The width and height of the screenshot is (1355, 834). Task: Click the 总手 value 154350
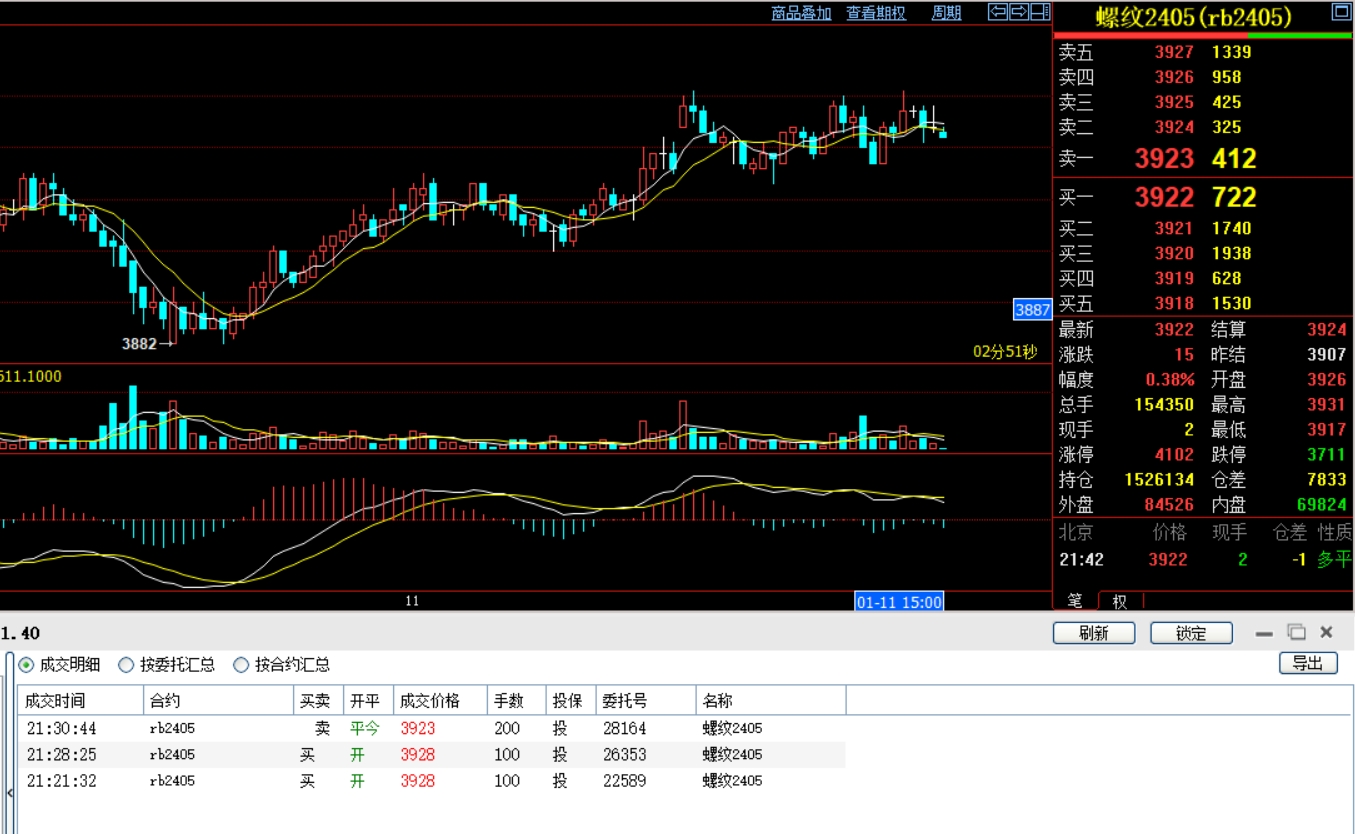coord(1164,404)
